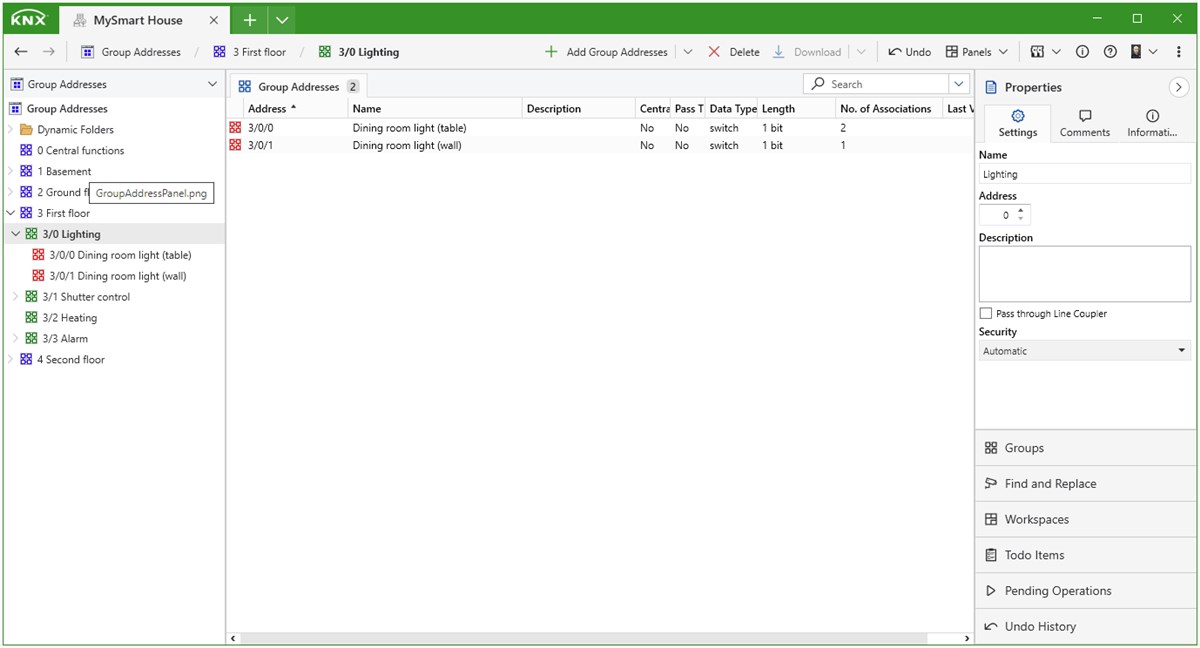Screen dimensions: 1200x648
Task: Expand the 3/1 Shutter control node
Action: (16, 297)
